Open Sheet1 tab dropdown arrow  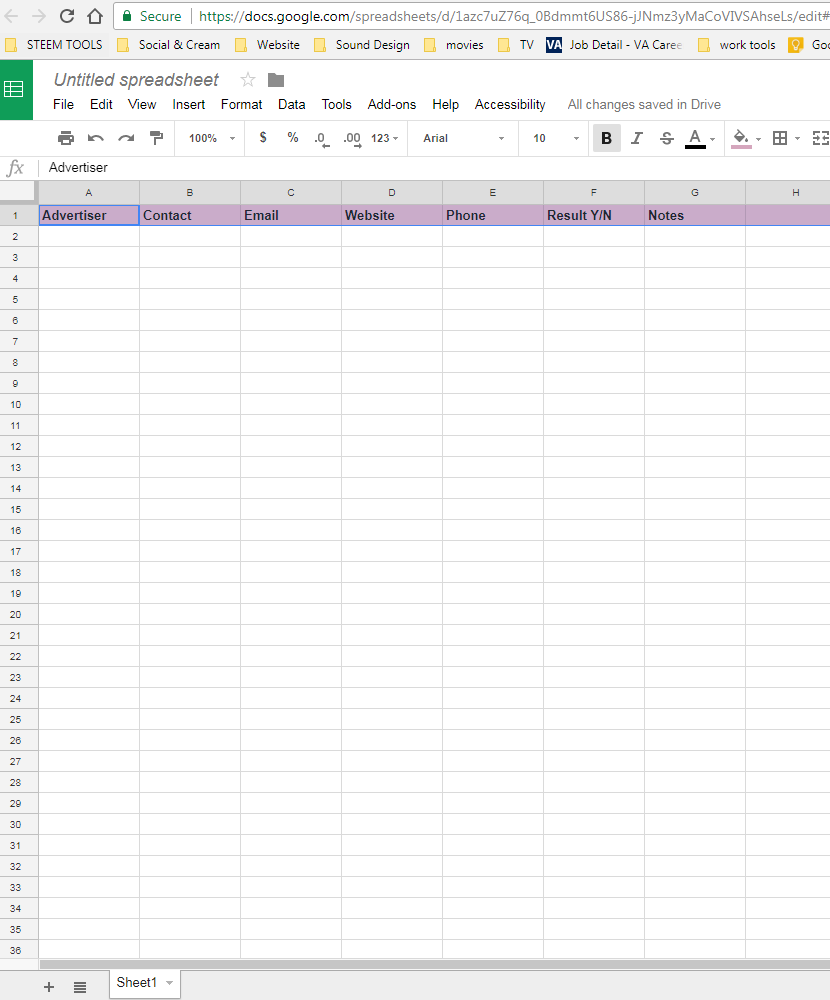tap(170, 983)
